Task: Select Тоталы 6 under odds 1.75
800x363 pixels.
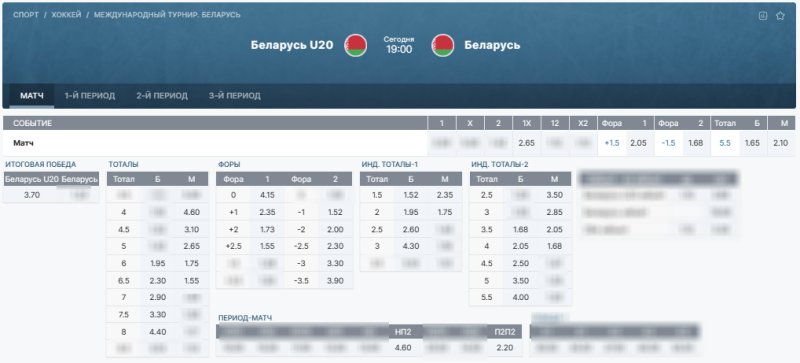Action: 191,263
